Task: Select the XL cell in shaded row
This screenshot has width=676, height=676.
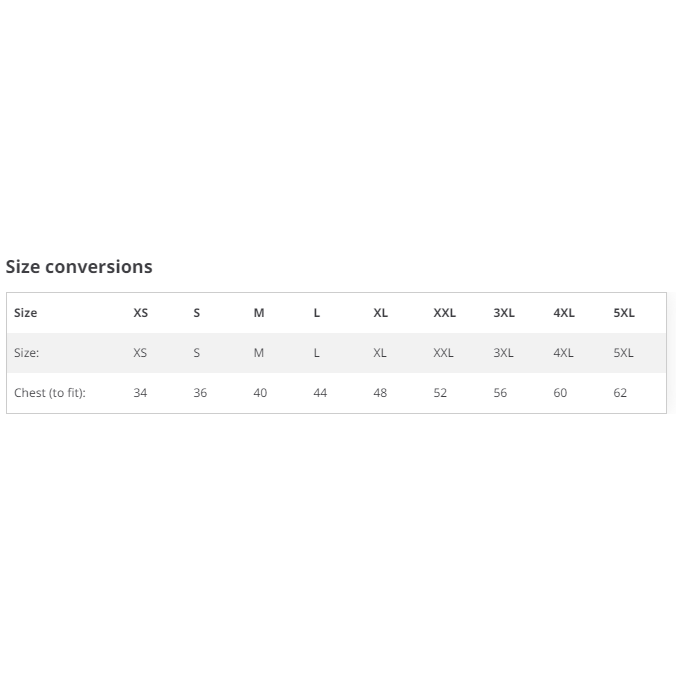Action: coord(380,353)
